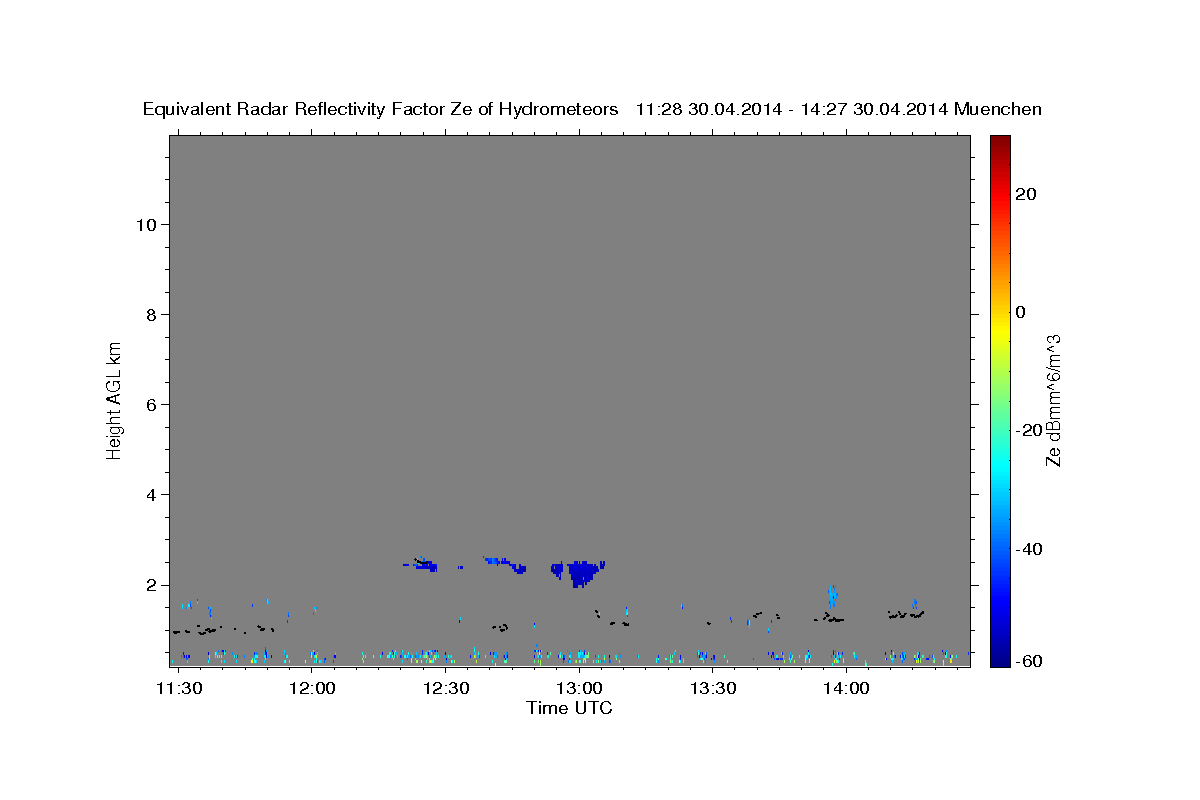This screenshot has width=1200, height=800.
Task: Click the height label 4
Action: click(150, 494)
